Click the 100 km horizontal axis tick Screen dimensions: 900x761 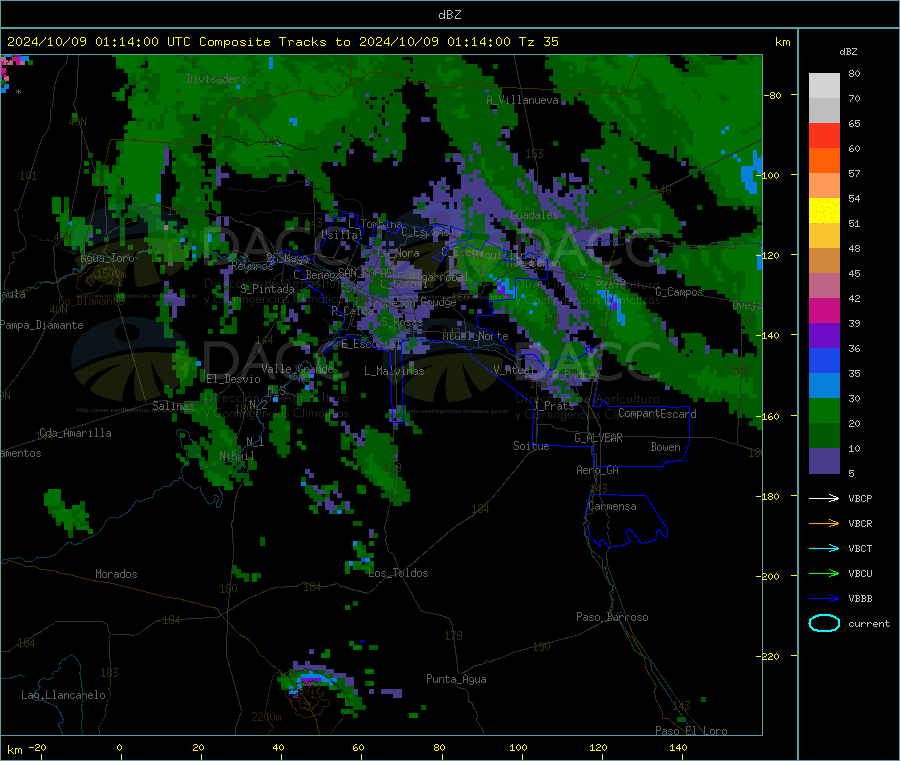click(518, 747)
